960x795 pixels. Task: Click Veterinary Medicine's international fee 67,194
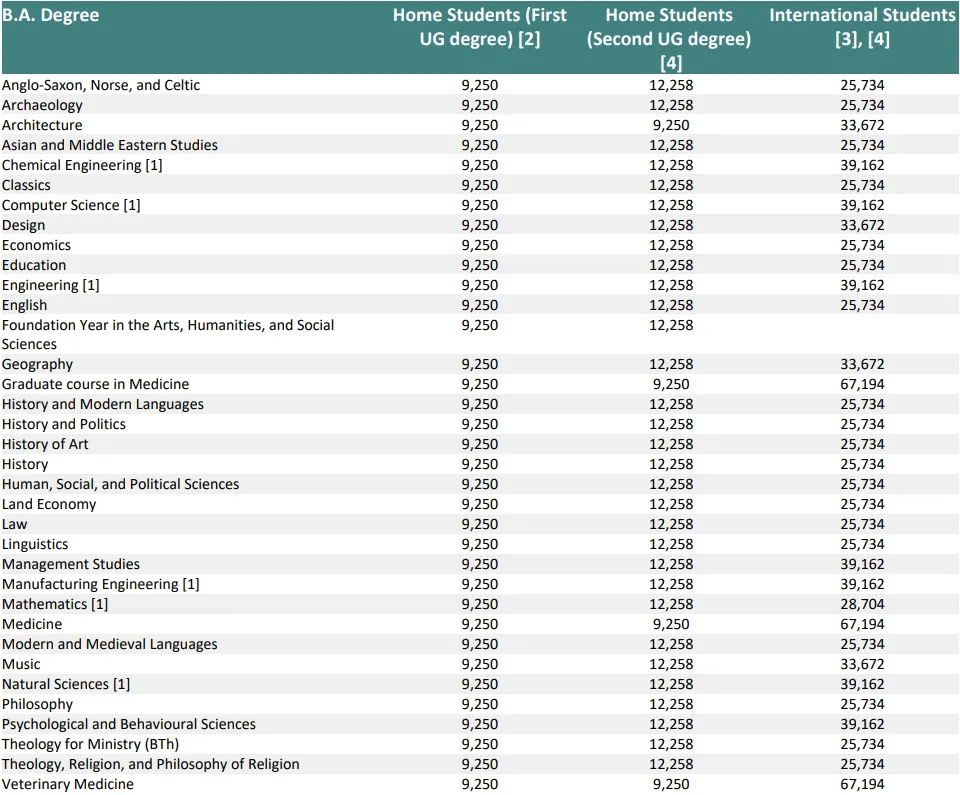click(862, 785)
